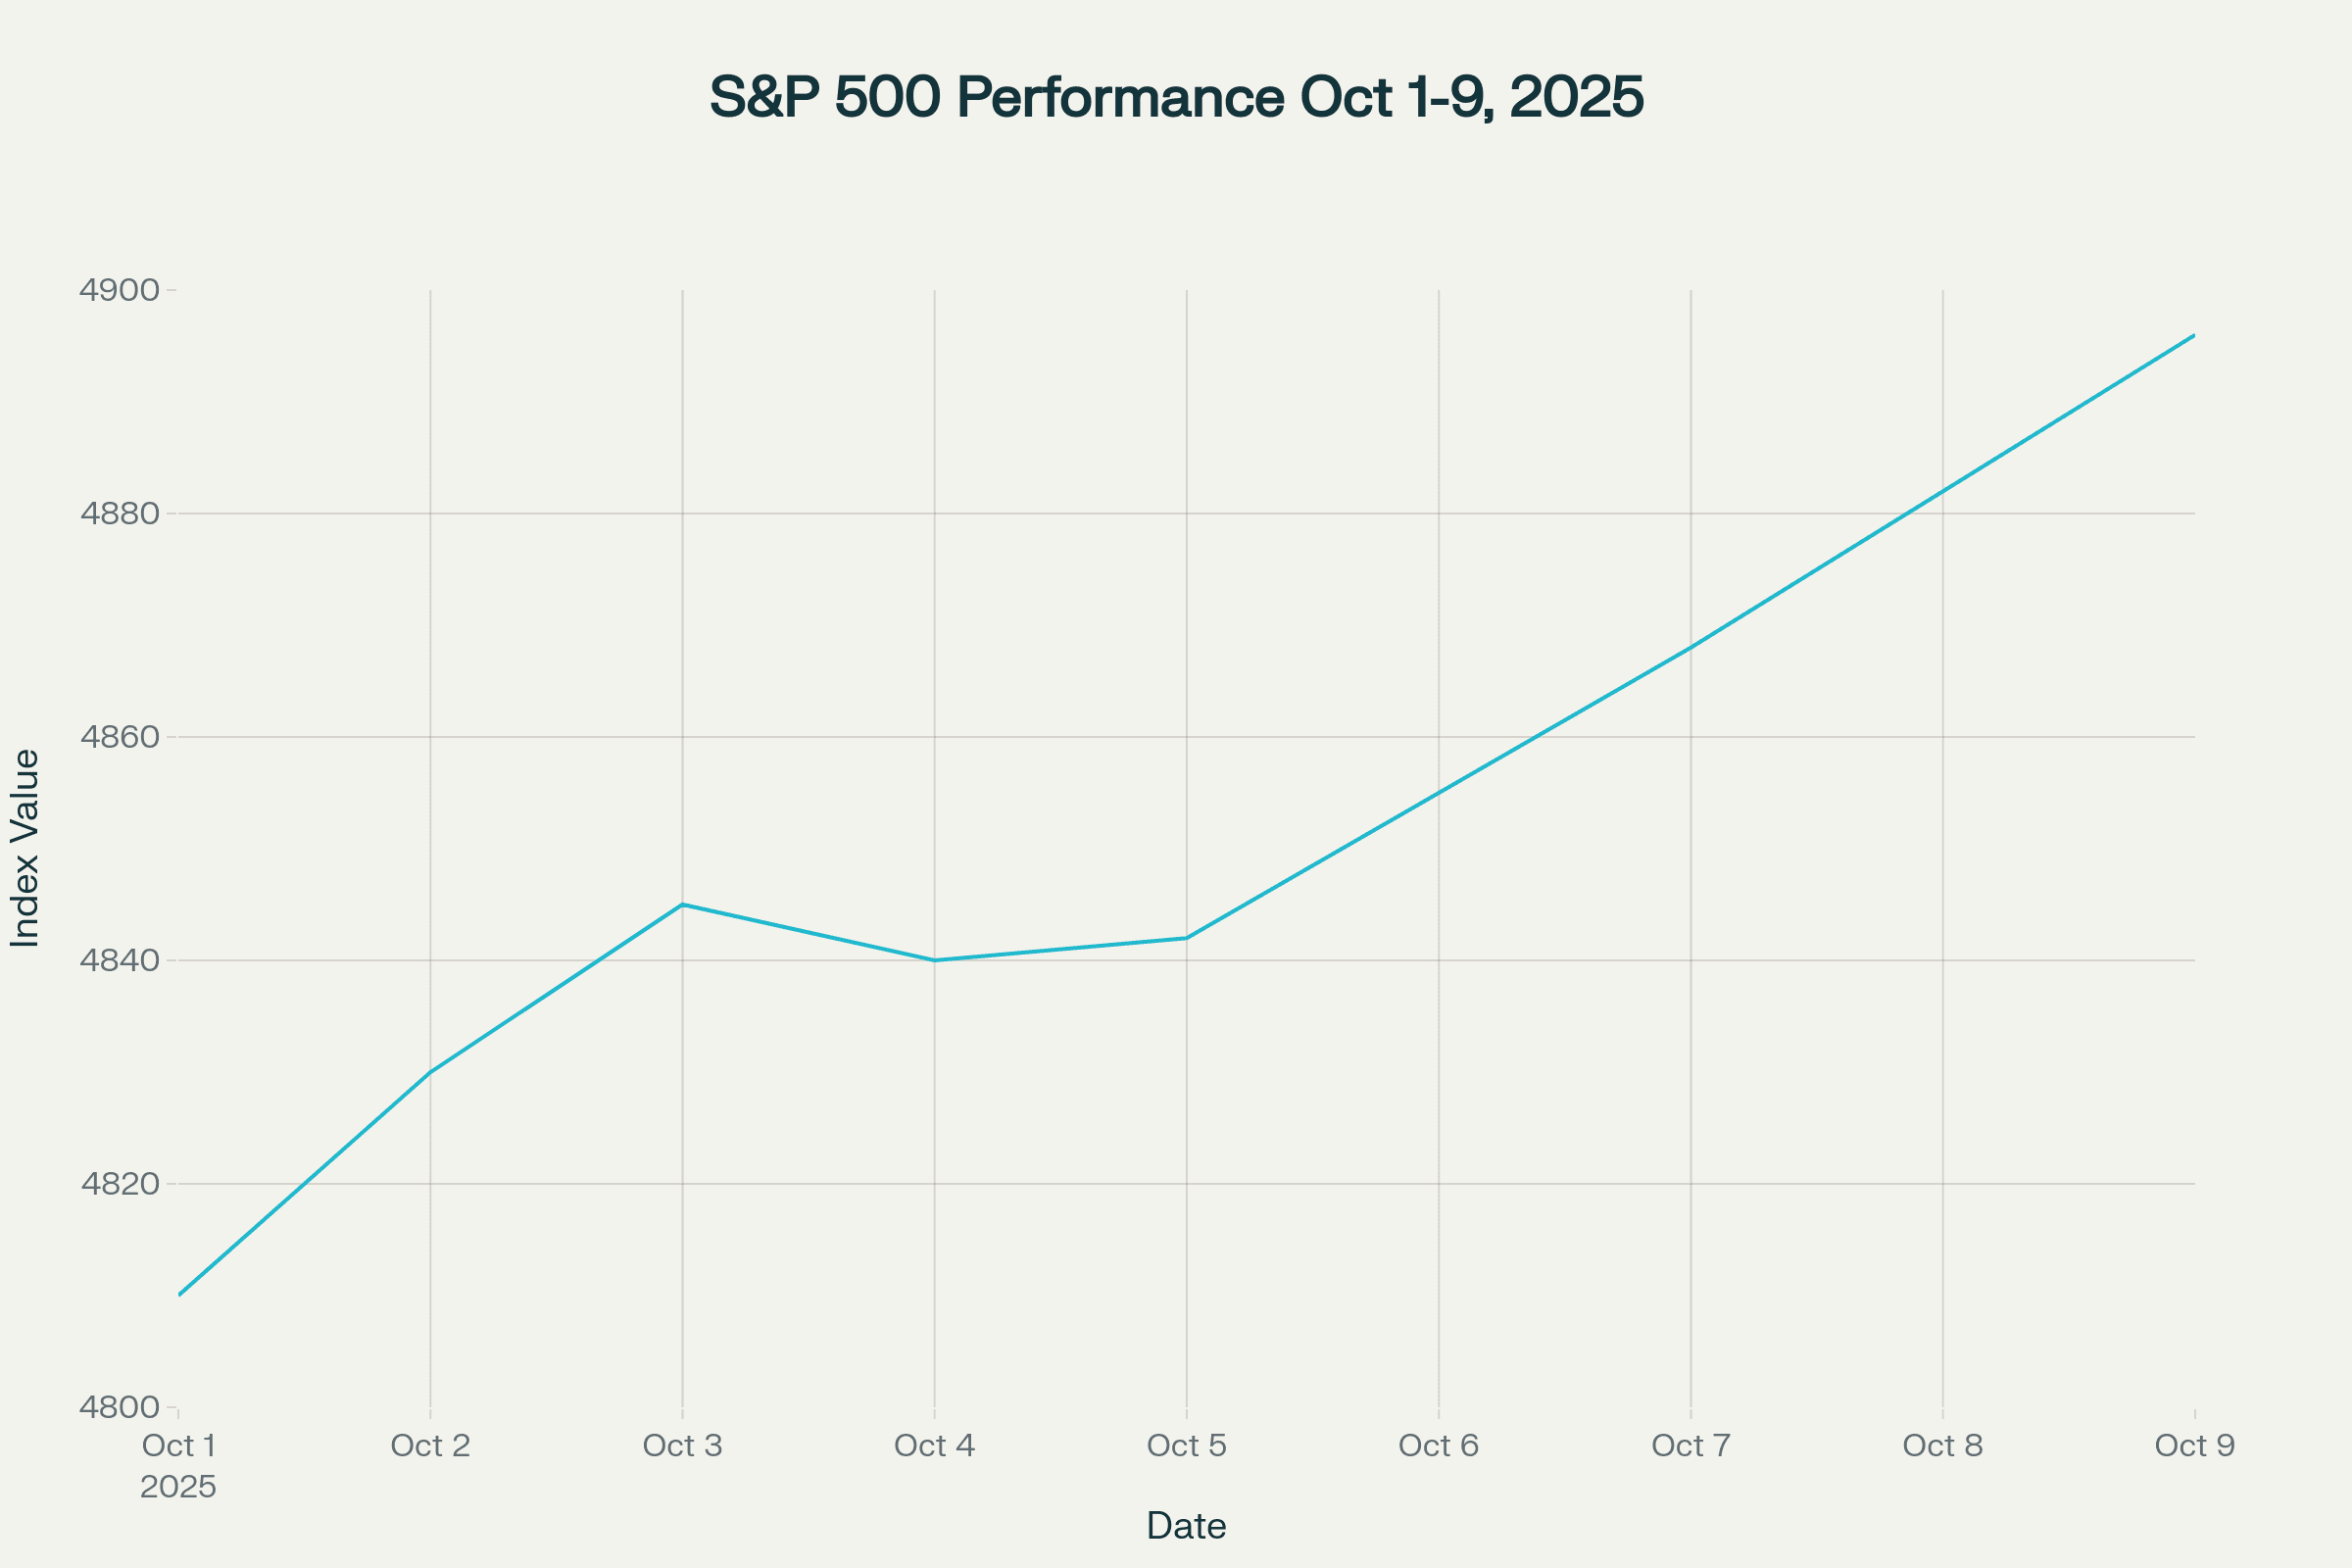Screen dimensions: 2352x1568
Task: Click the Oct 8 x-axis label
Action: coord(1942,1446)
